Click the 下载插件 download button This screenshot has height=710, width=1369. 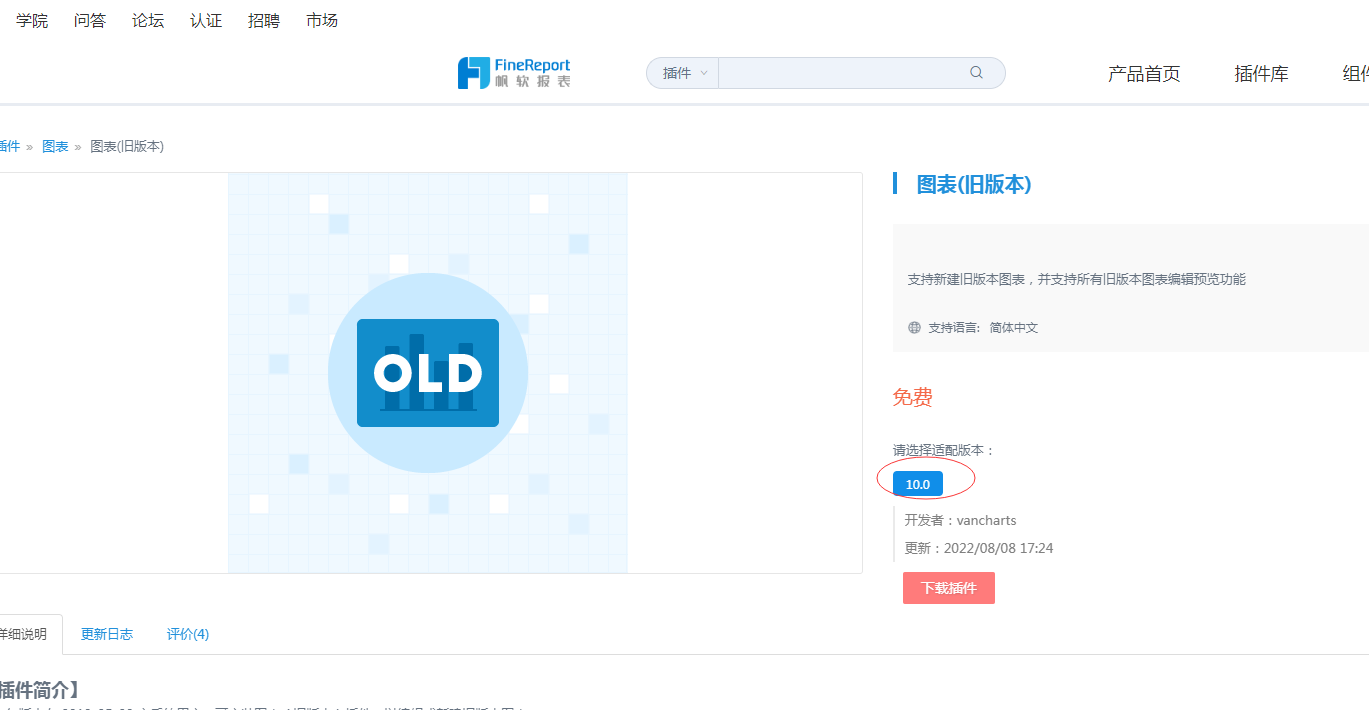tap(949, 588)
